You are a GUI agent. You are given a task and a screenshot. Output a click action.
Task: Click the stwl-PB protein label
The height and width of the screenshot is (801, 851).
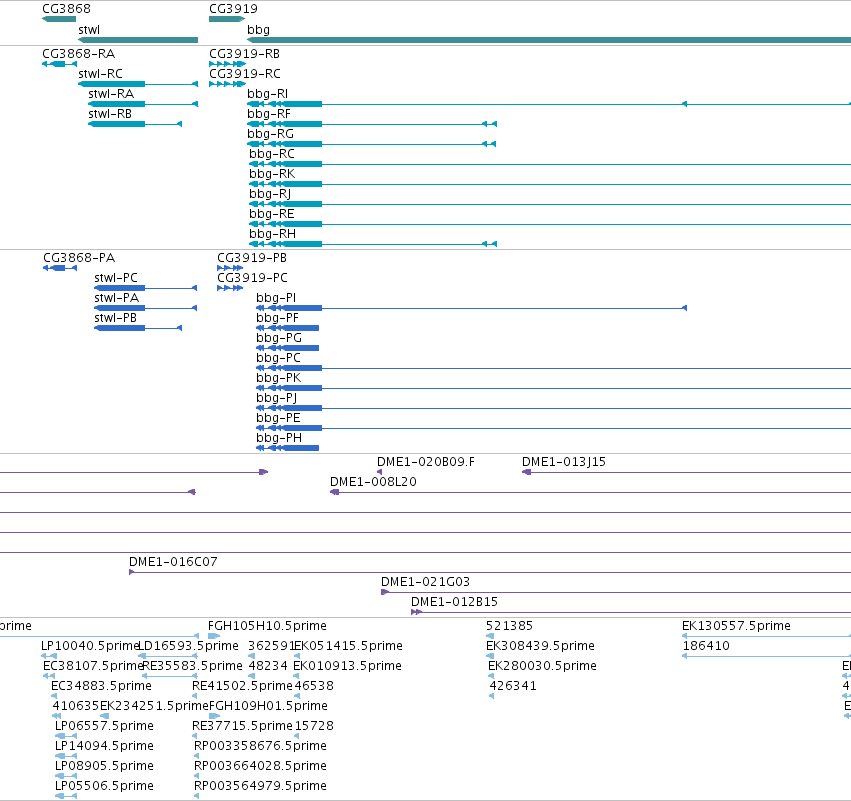(116, 318)
